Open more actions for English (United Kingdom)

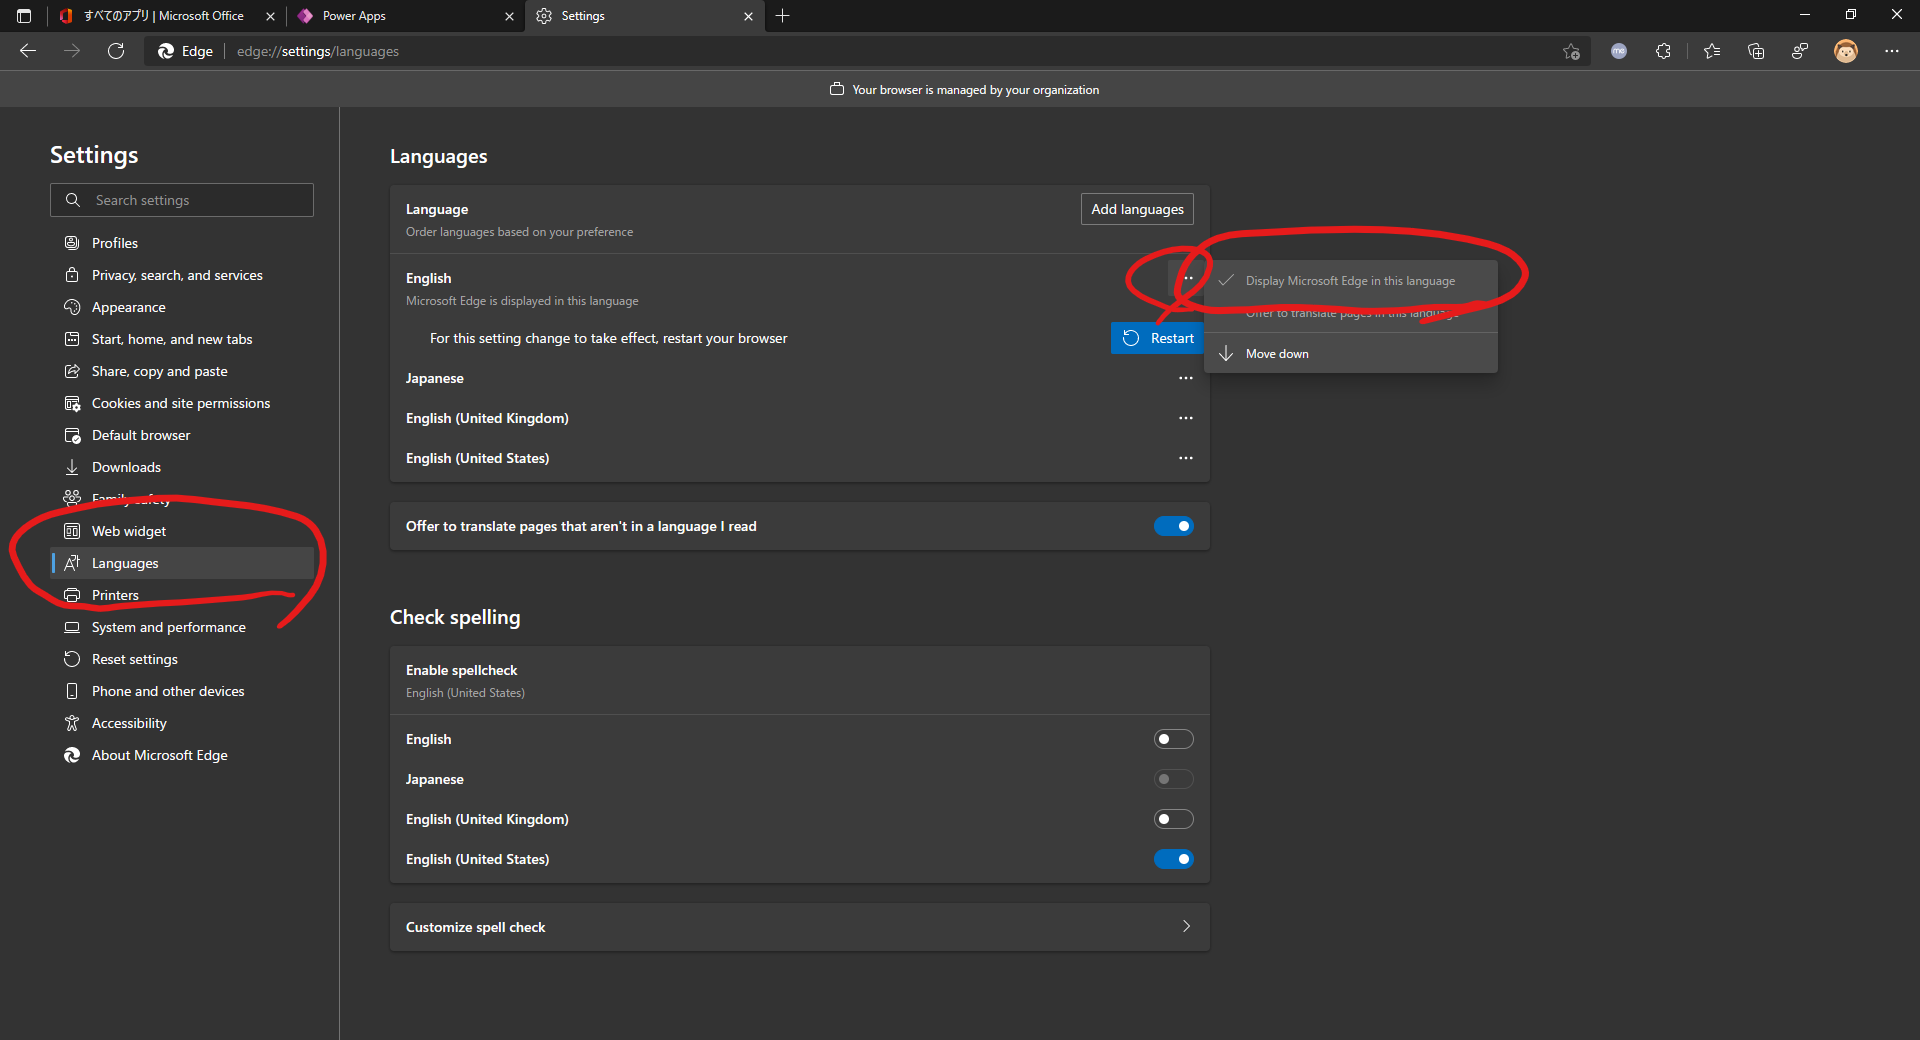tap(1186, 418)
